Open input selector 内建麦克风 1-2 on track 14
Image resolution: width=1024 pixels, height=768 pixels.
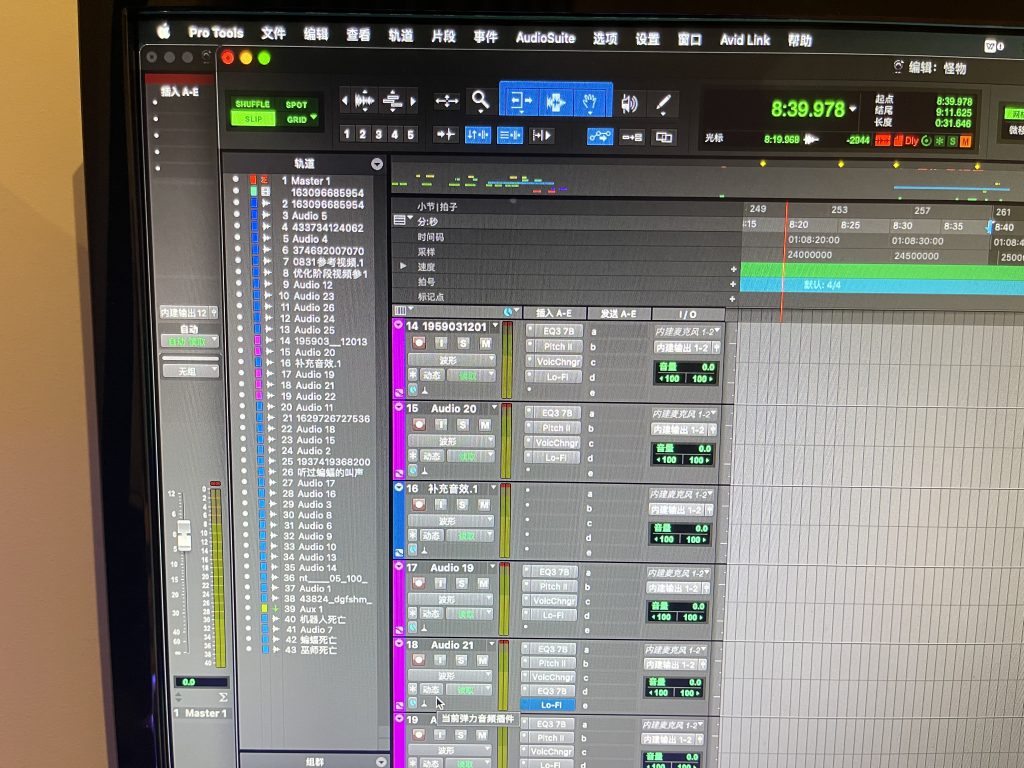[687, 332]
